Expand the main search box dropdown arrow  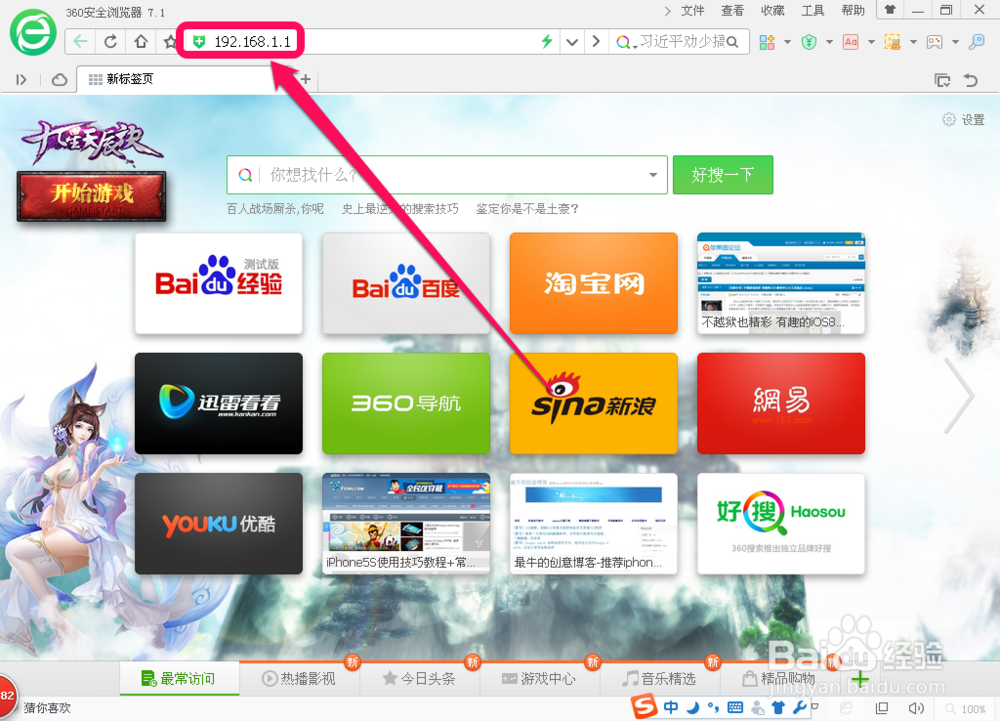tap(653, 175)
